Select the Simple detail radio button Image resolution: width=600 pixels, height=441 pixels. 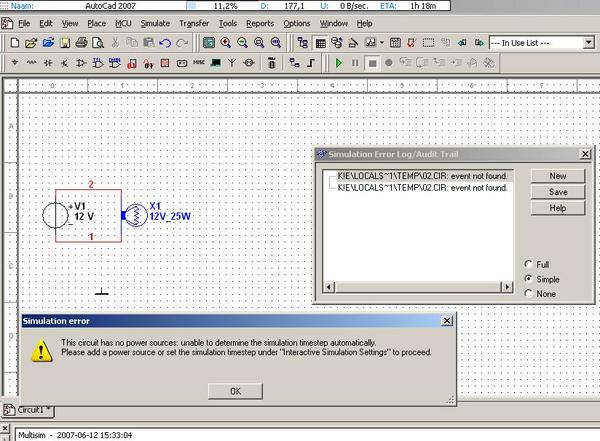click(529, 279)
